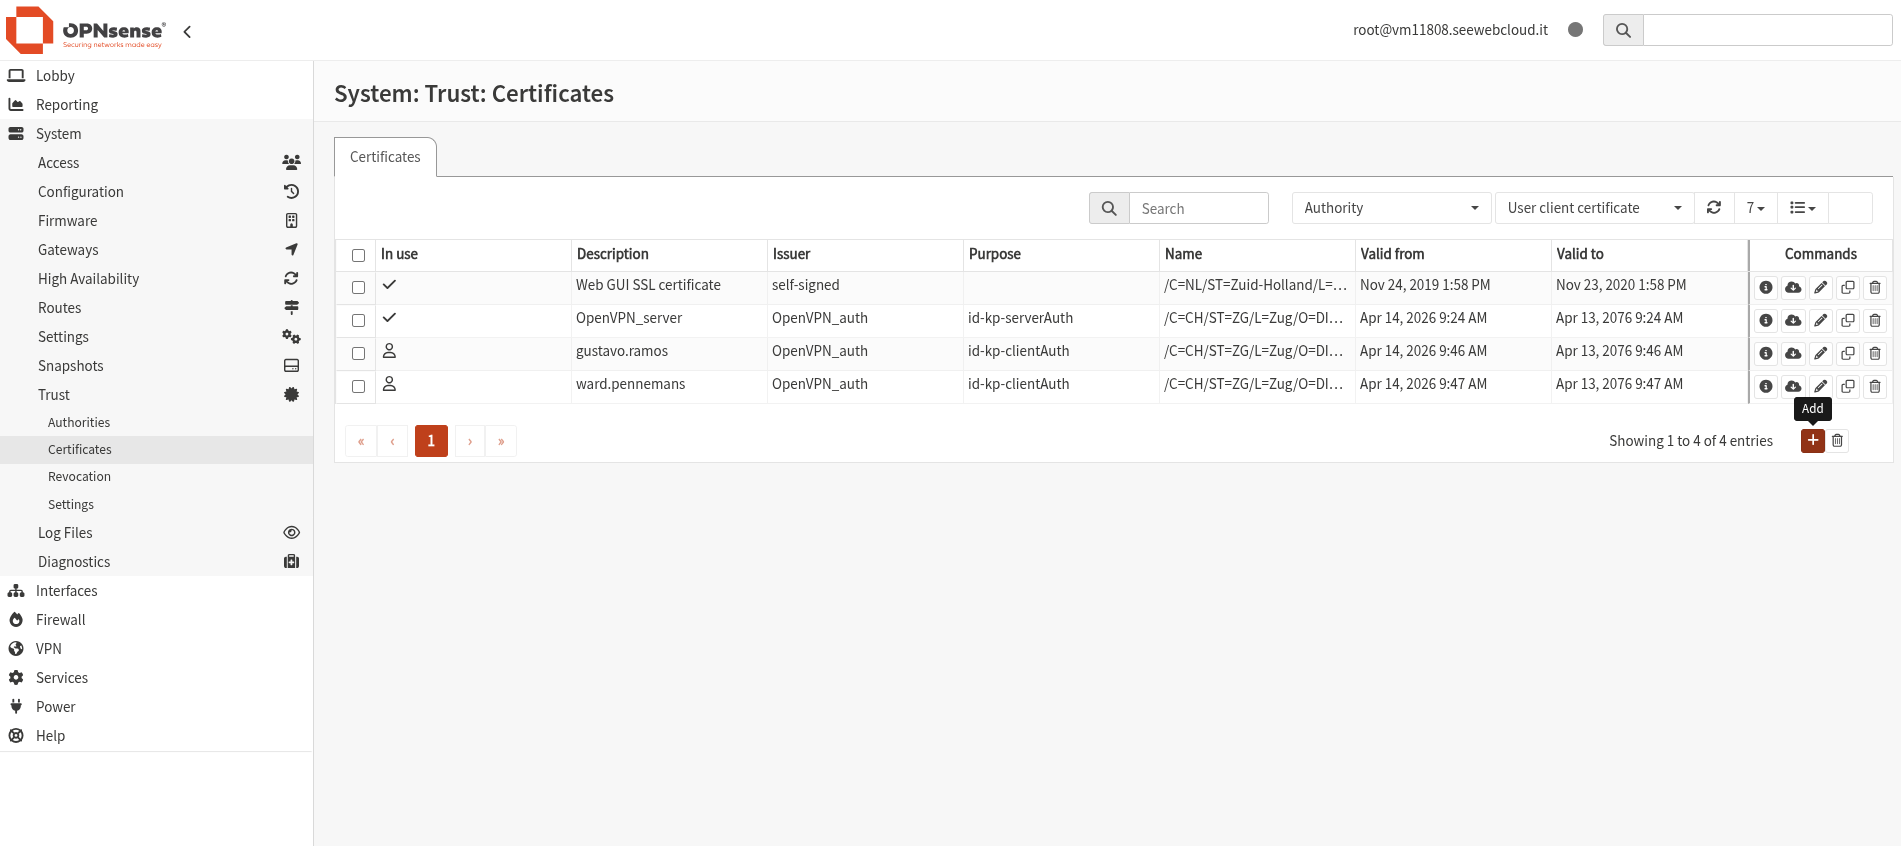Image resolution: width=1901 pixels, height=846 pixels.
Task: Delete the Web GUI SSL certificate
Action: (x=1875, y=288)
